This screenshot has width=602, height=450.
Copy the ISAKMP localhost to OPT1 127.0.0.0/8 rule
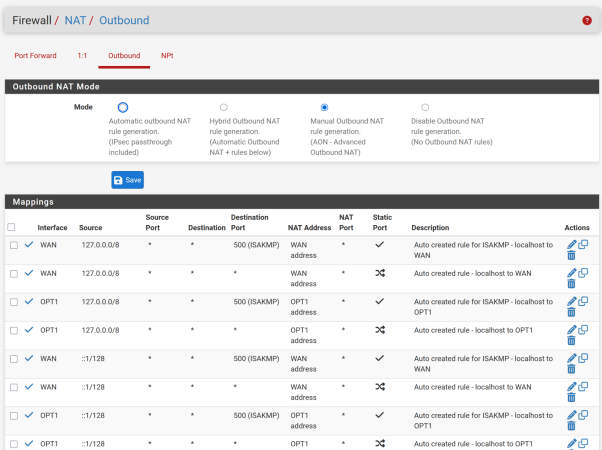(x=583, y=301)
